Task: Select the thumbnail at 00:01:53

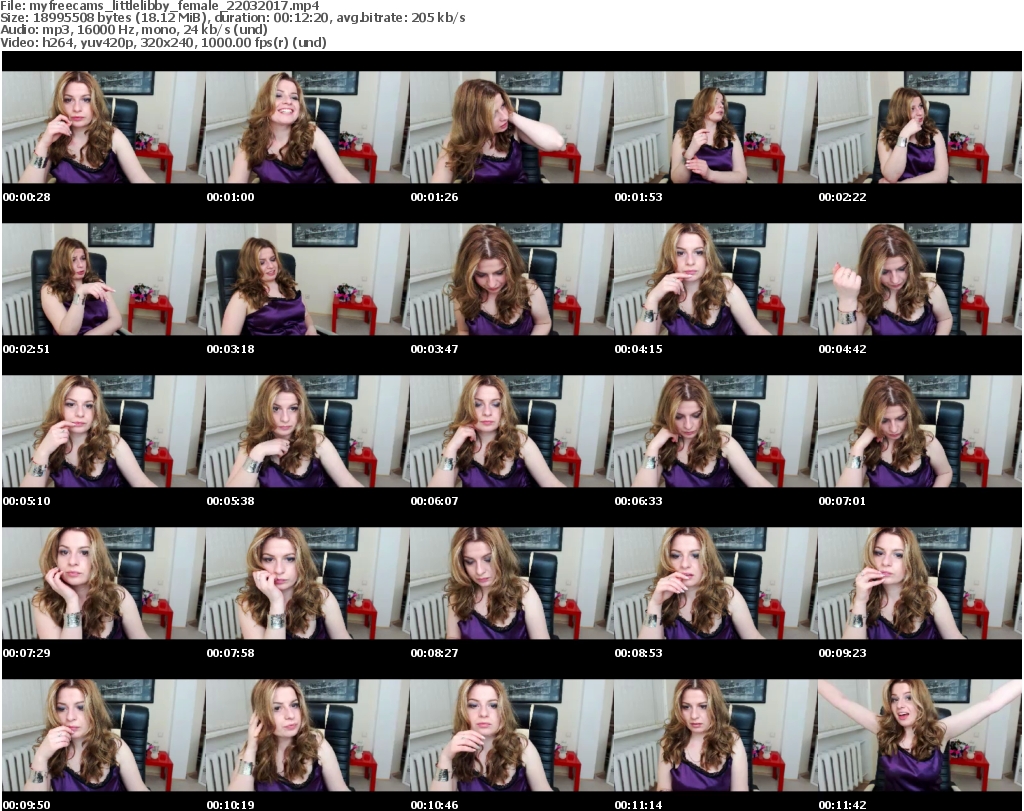Action: (715, 127)
